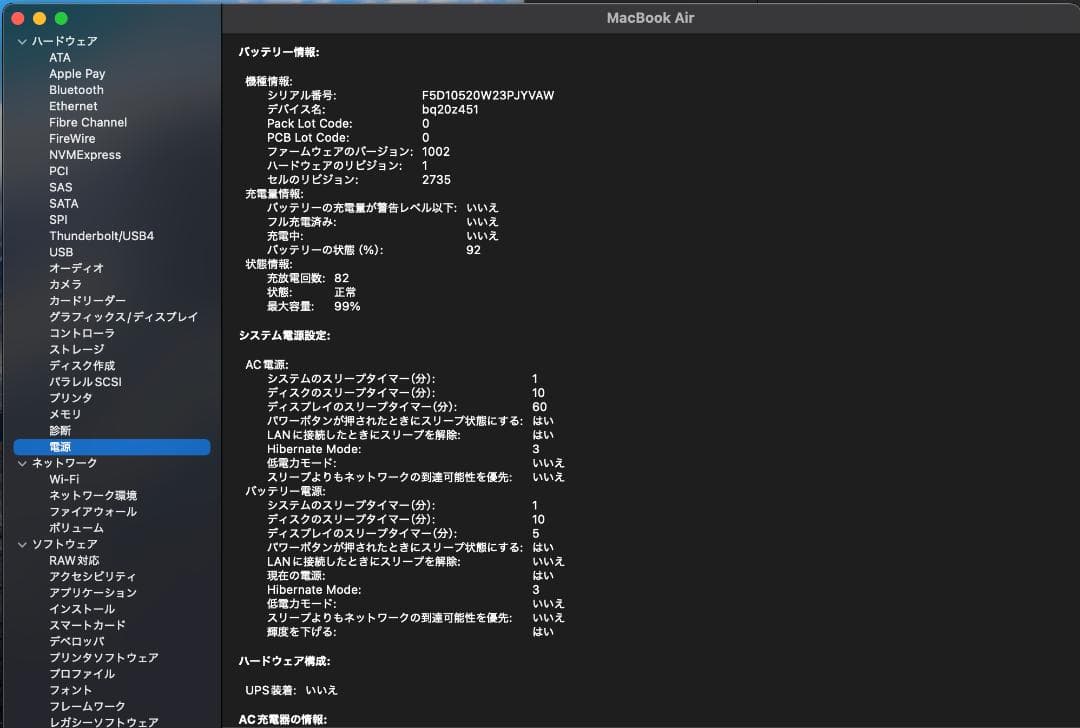Click the UPS装着 line
Screen dimensions: 1080x728
pos(291,690)
